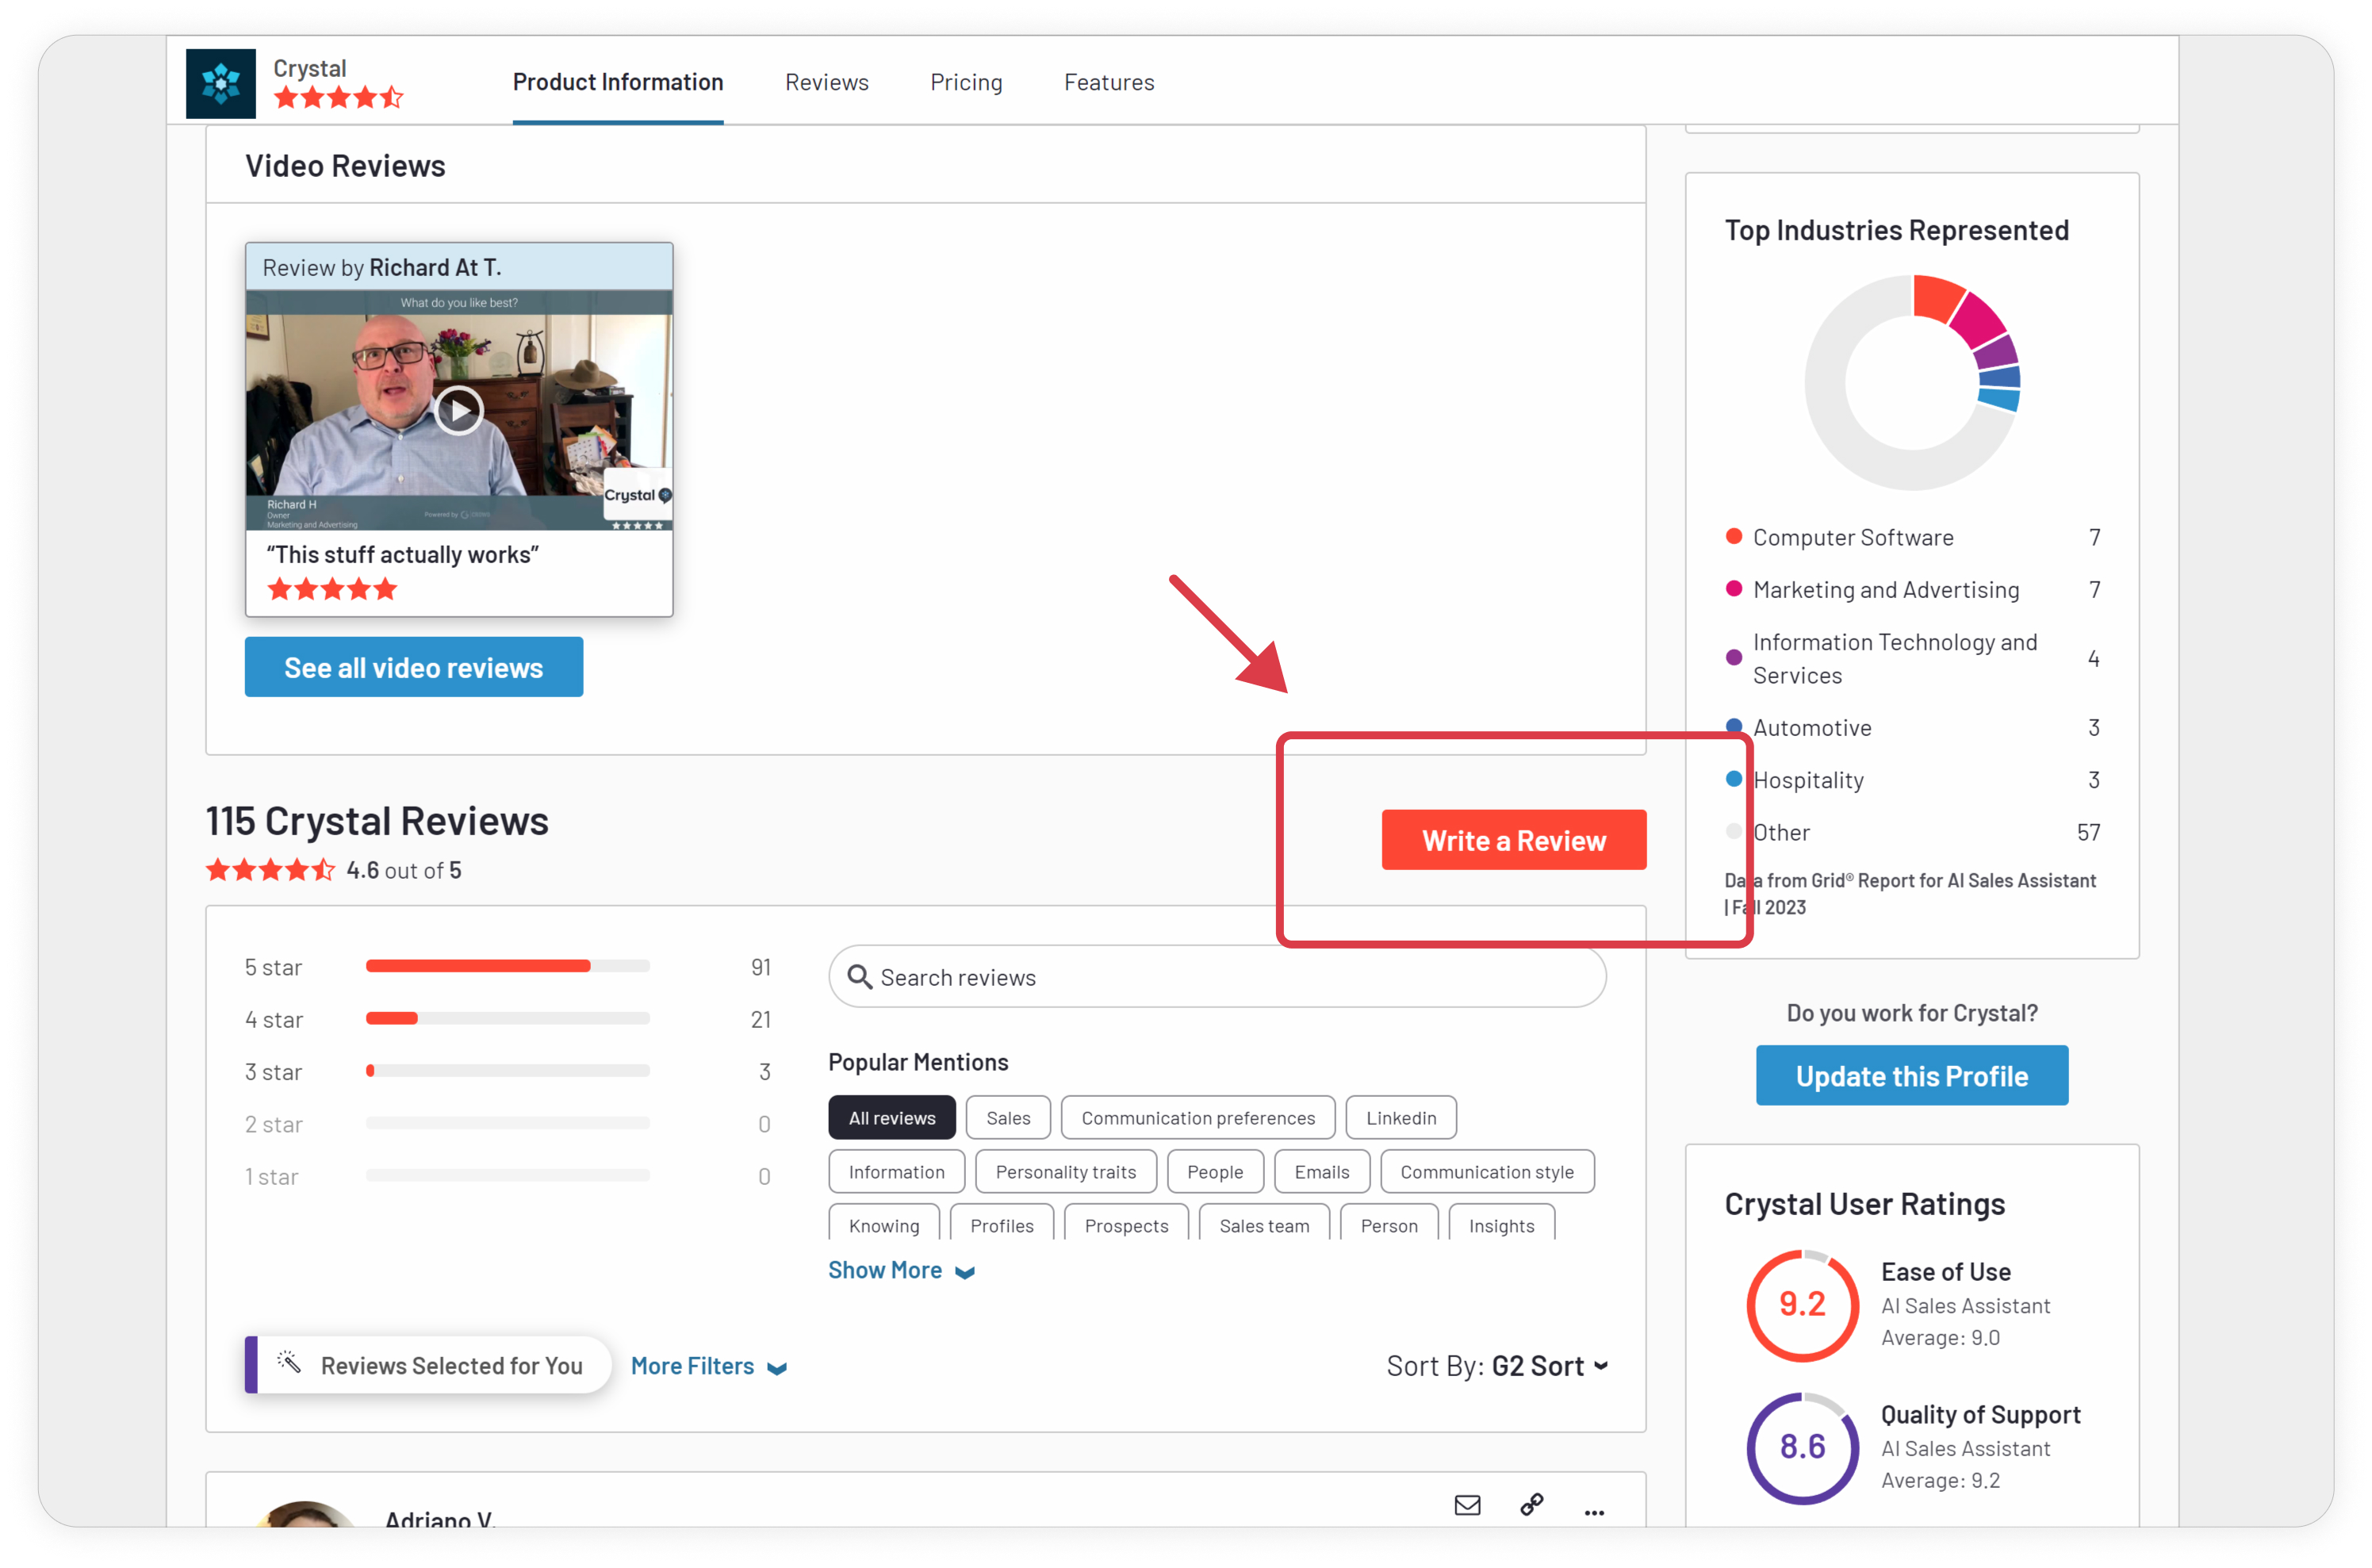Play Richard At T. video review
This screenshot has height=1568, width=2372.
[459, 410]
